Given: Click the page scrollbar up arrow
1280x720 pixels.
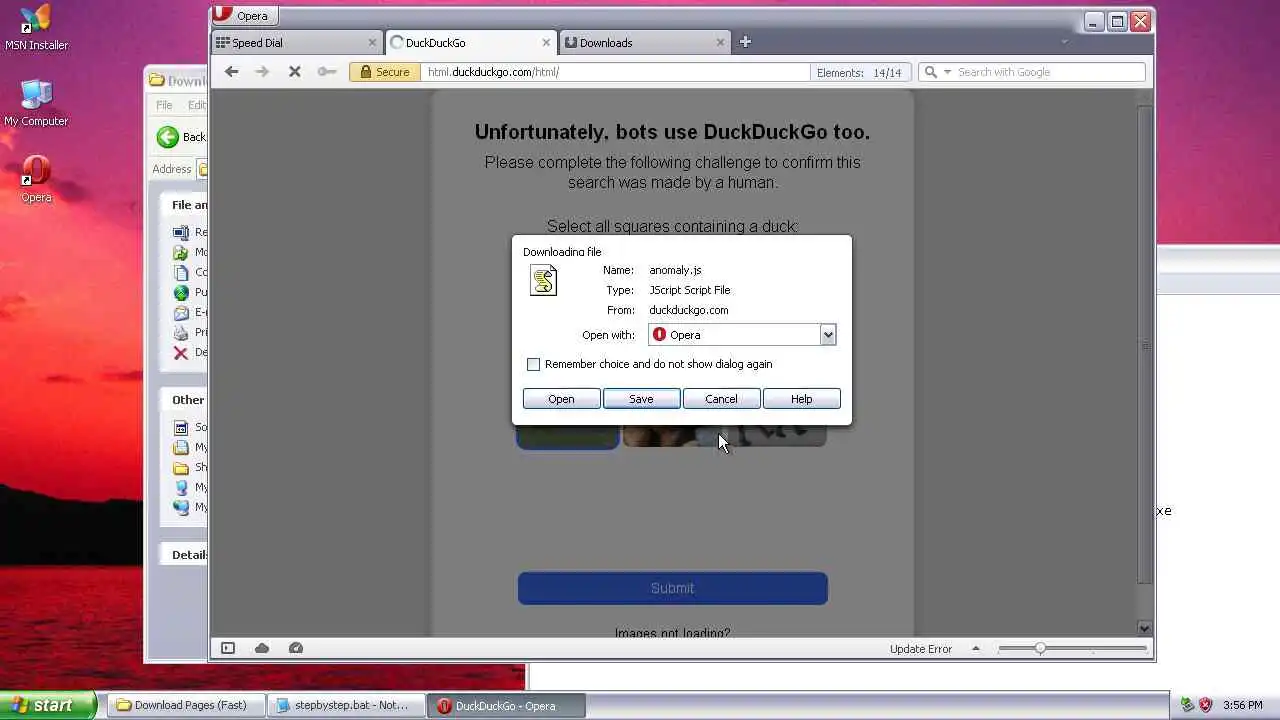Looking at the screenshot, I should (x=1145, y=97).
